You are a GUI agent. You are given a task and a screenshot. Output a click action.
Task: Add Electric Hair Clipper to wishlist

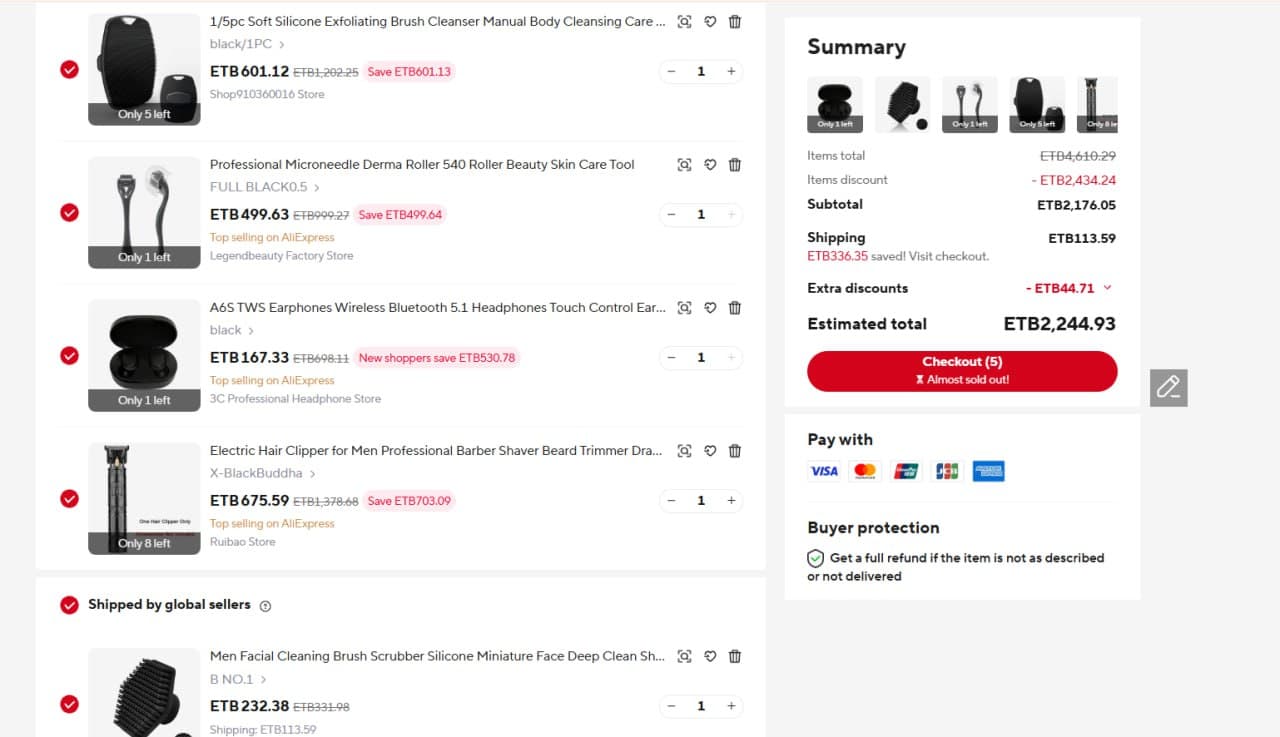[710, 451]
